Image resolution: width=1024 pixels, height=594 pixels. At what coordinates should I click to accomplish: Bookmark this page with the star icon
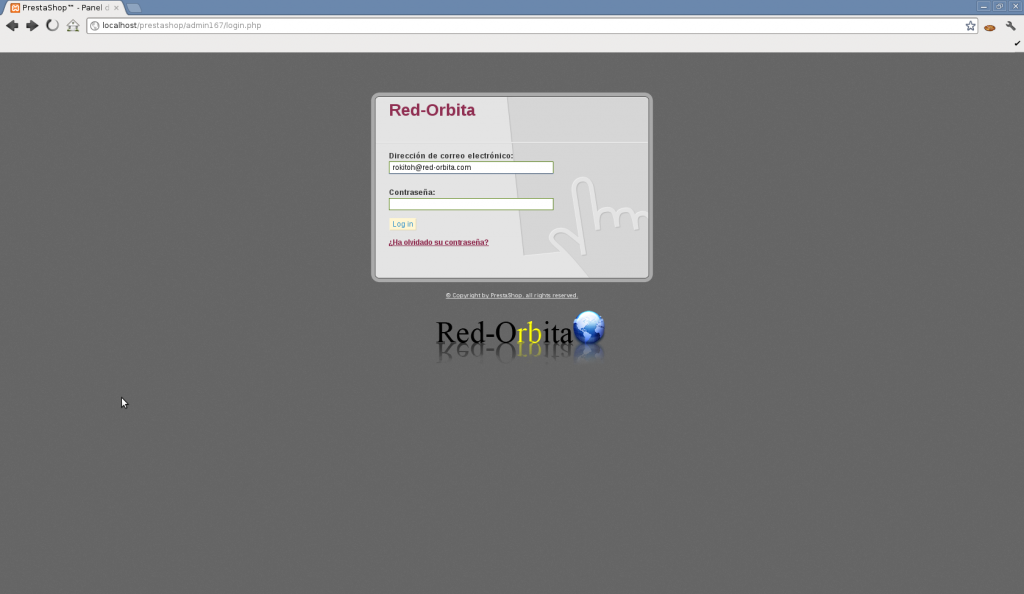(x=970, y=26)
